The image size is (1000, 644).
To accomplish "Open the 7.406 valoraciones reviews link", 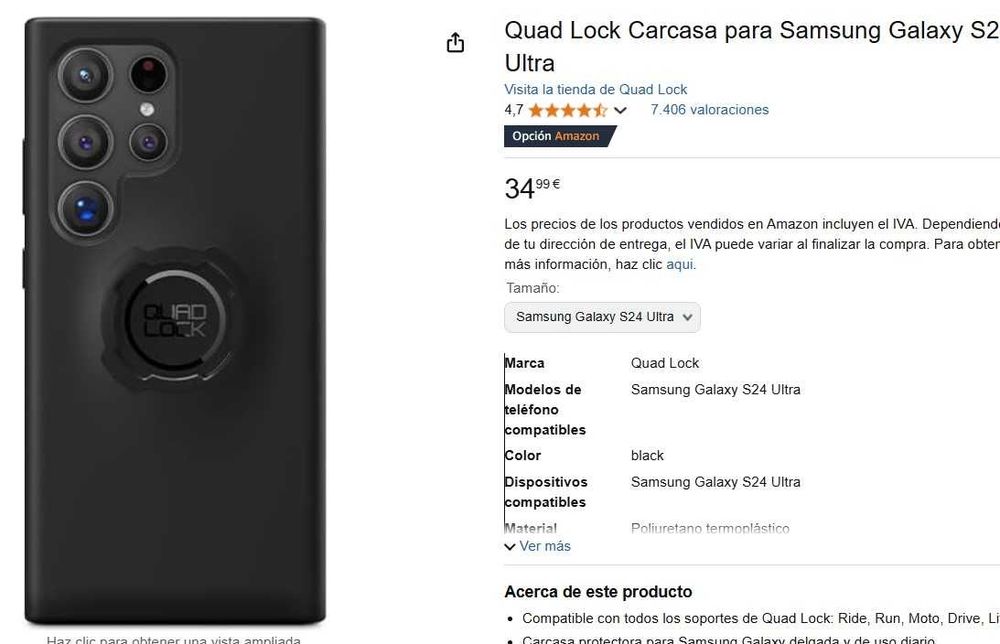I will pos(709,110).
